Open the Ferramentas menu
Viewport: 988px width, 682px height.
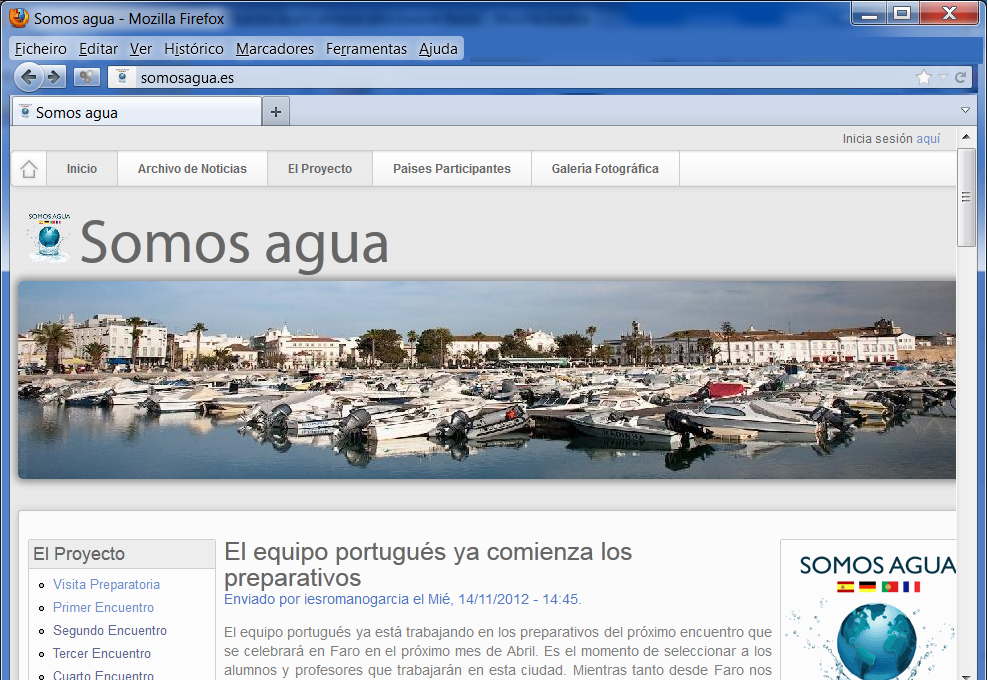click(366, 48)
